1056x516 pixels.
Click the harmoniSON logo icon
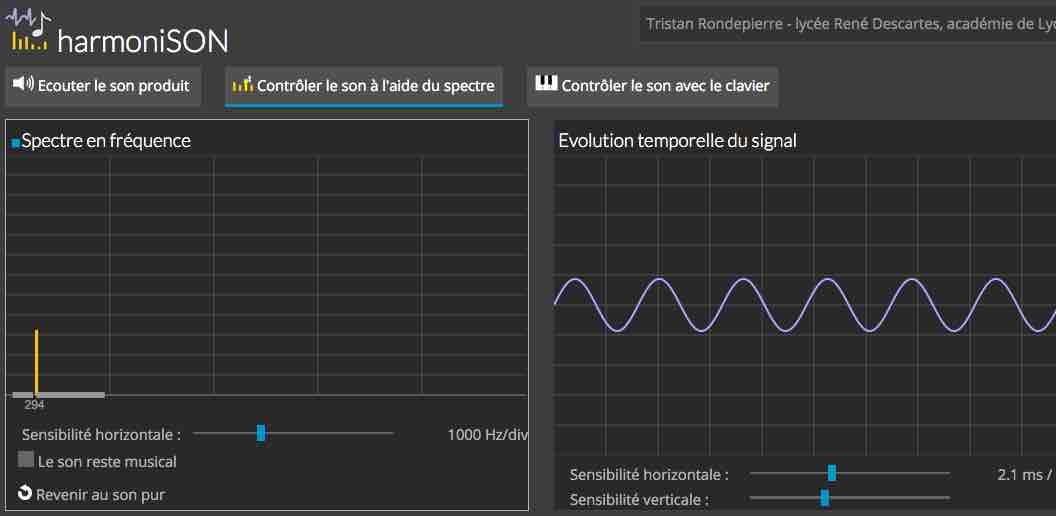(x=28, y=30)
